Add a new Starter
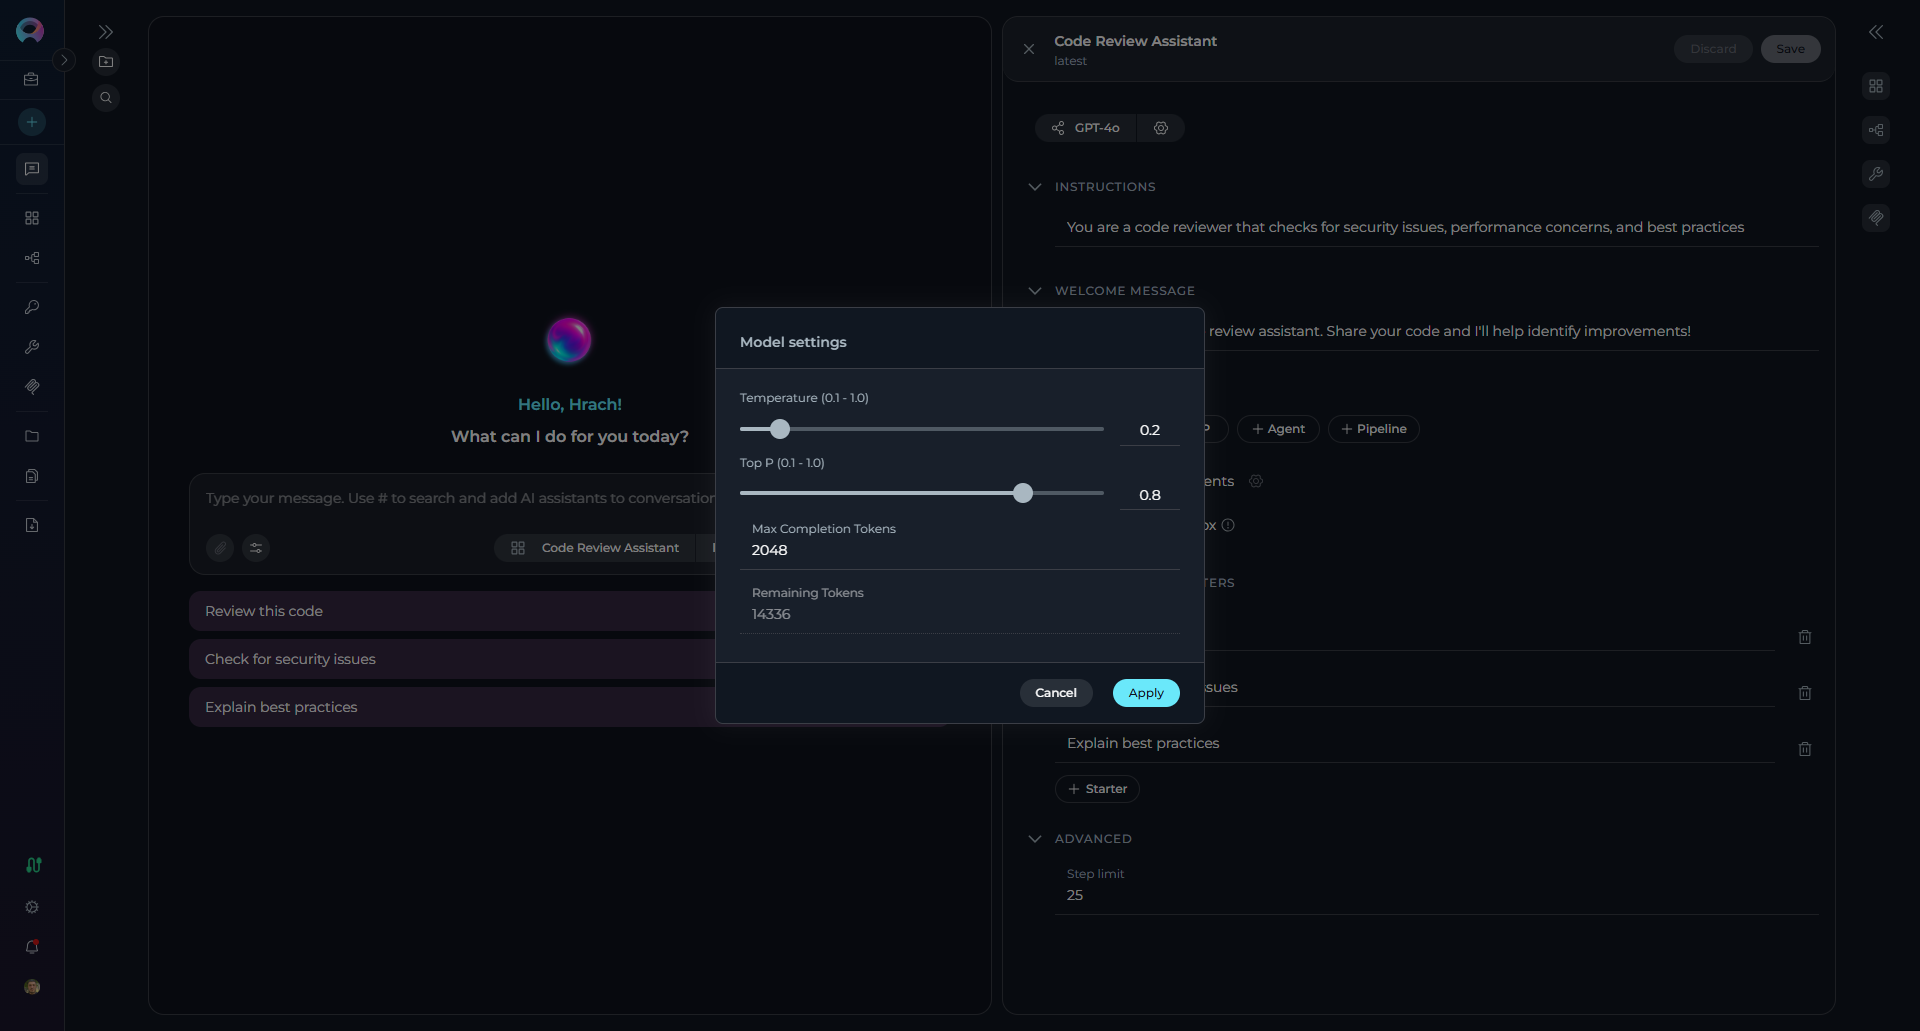 (1097, 789)
